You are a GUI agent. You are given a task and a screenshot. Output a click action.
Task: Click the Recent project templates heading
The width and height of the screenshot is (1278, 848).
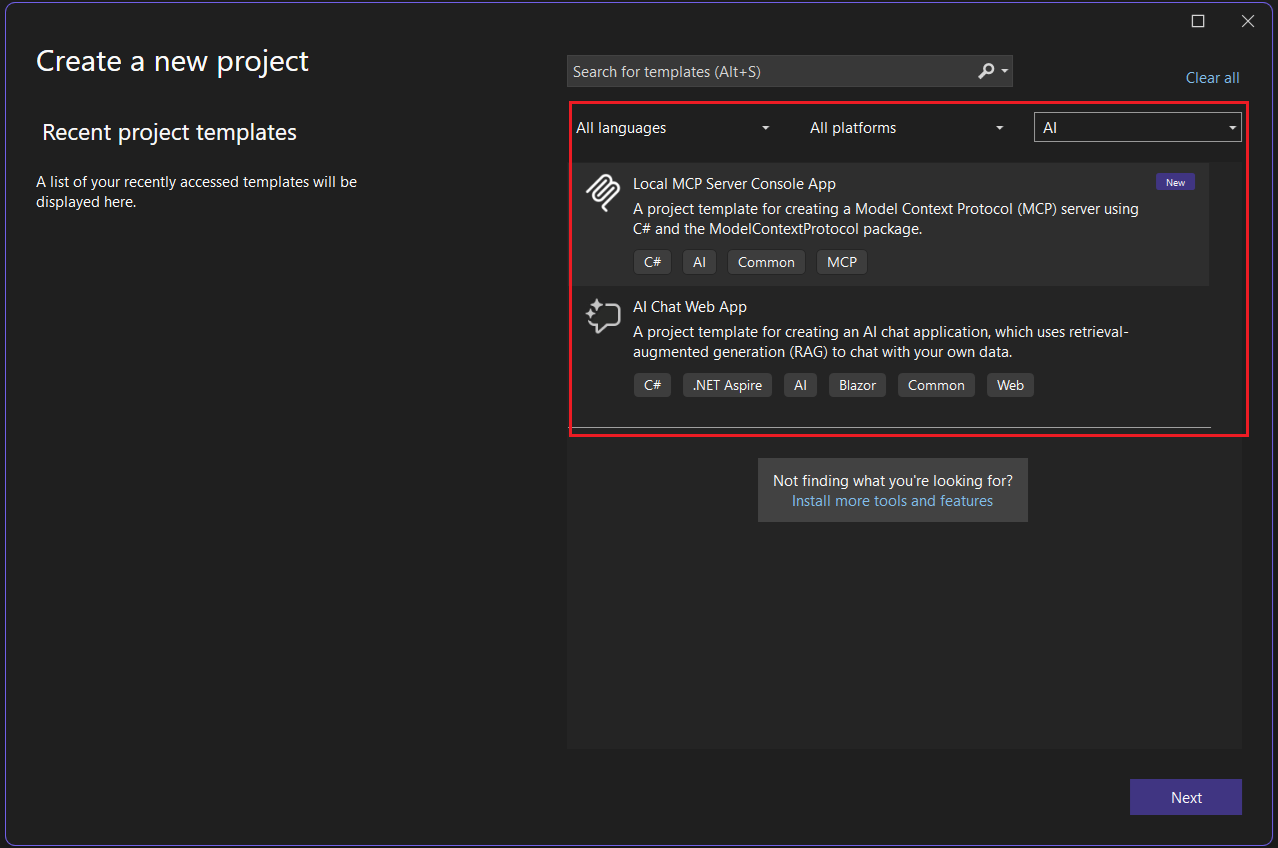(170, 132)
